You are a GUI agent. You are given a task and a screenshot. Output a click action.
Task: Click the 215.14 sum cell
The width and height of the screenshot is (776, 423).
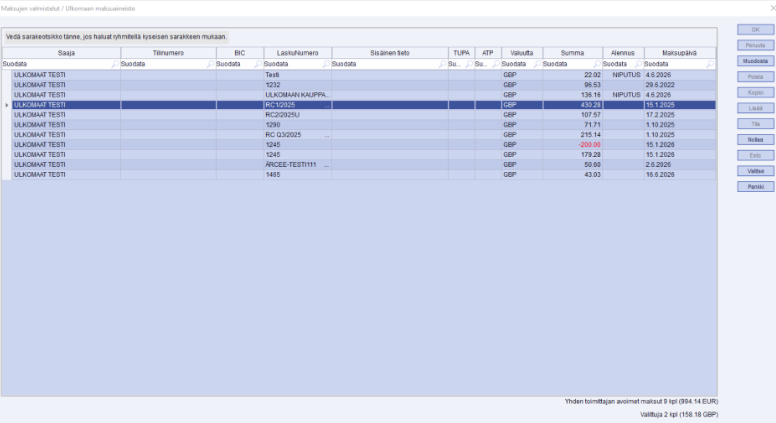573,135
